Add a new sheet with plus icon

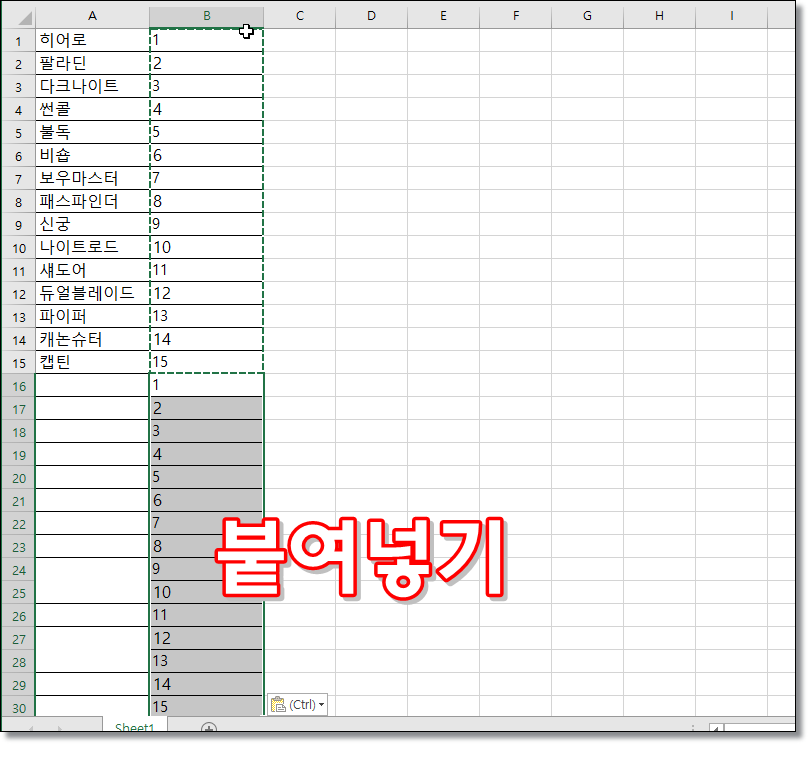coord(208,727)
